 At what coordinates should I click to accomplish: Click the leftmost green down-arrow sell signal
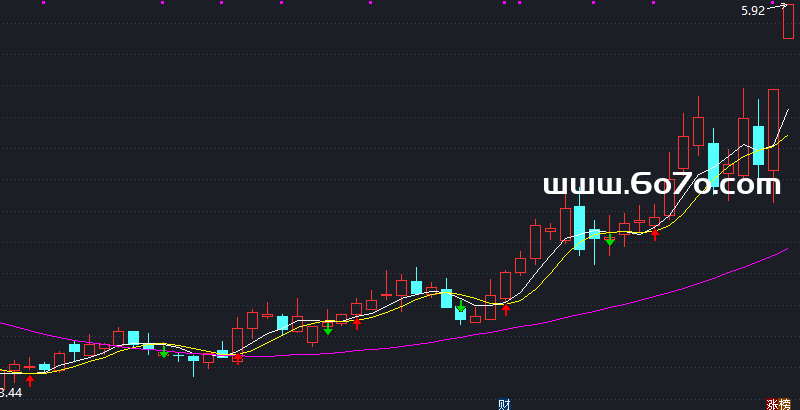[164, 352]
